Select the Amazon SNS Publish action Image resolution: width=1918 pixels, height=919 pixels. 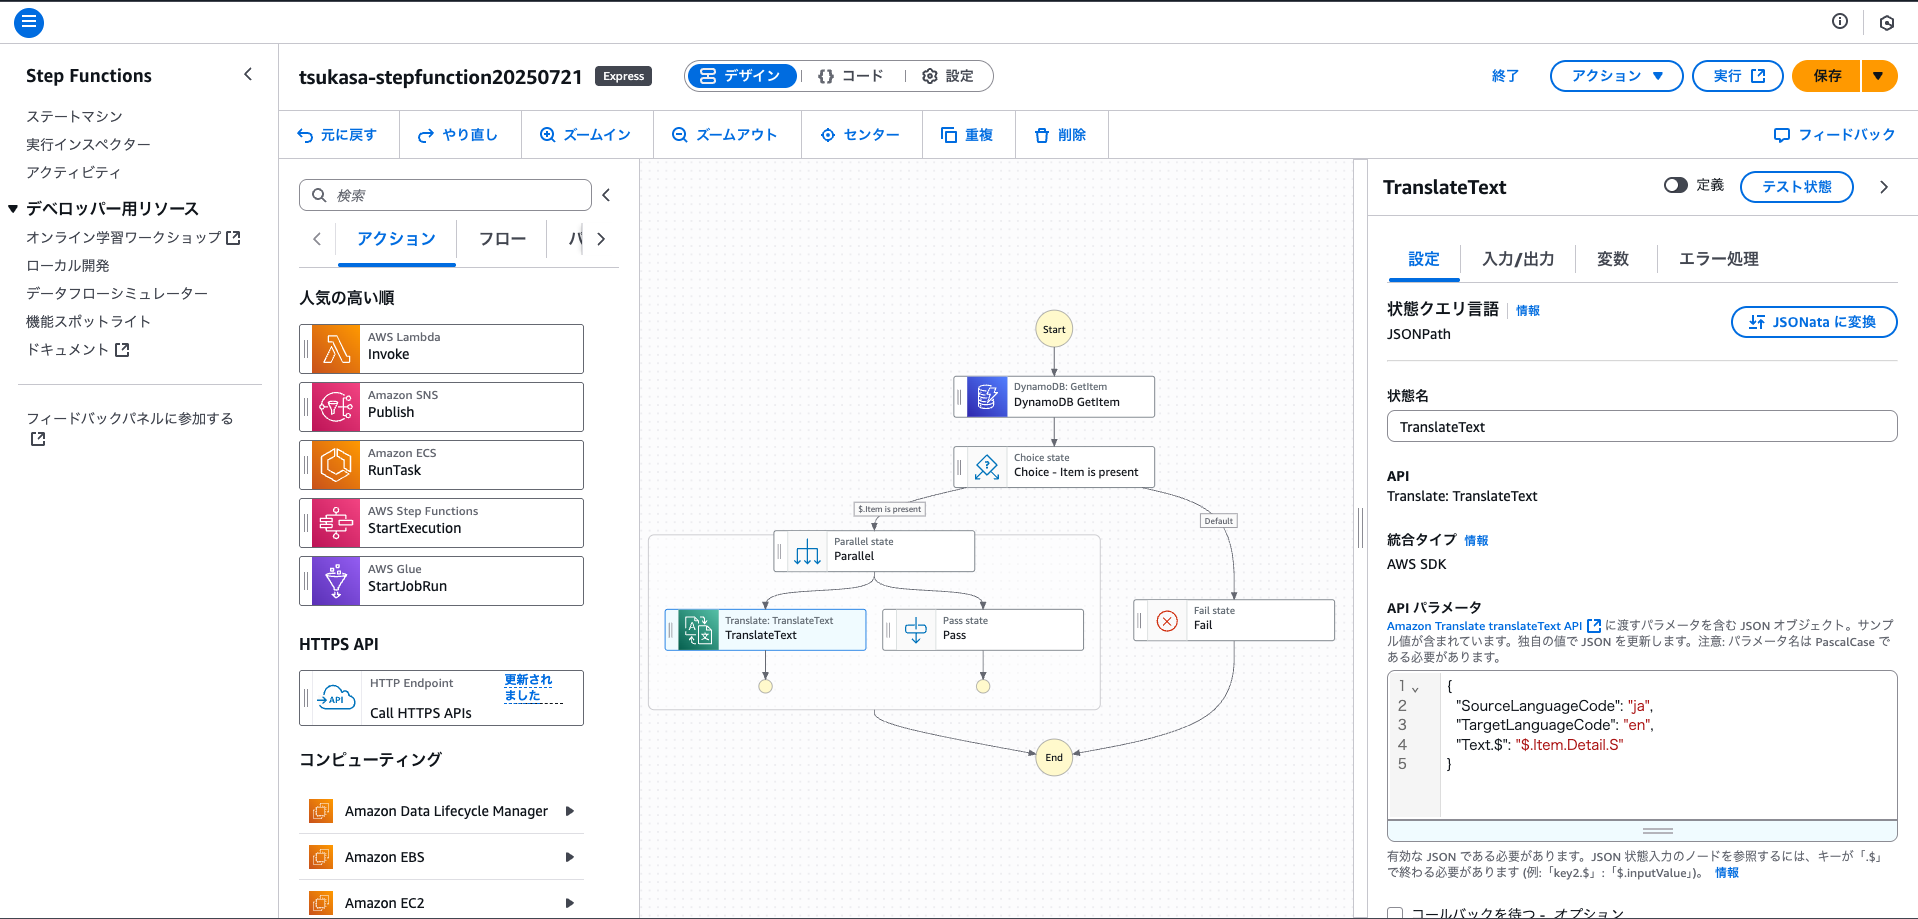click(441, 407)
